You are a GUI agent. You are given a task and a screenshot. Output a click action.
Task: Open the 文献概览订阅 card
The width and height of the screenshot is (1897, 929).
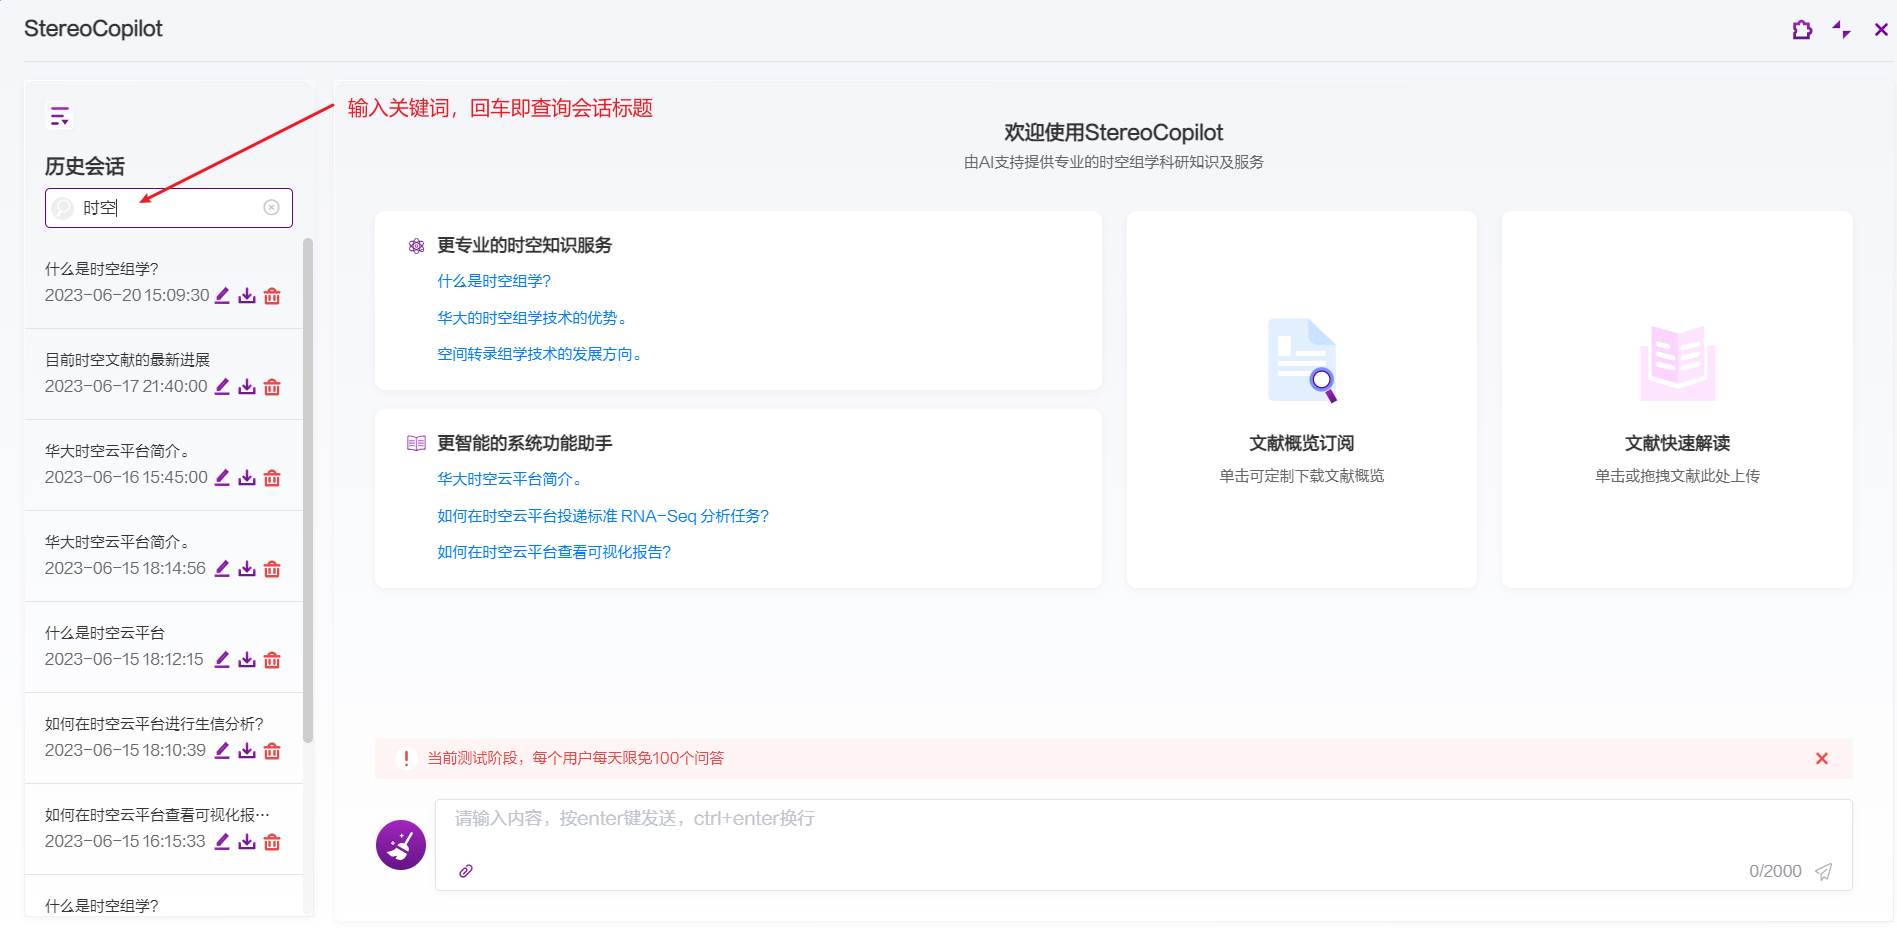1301,400
